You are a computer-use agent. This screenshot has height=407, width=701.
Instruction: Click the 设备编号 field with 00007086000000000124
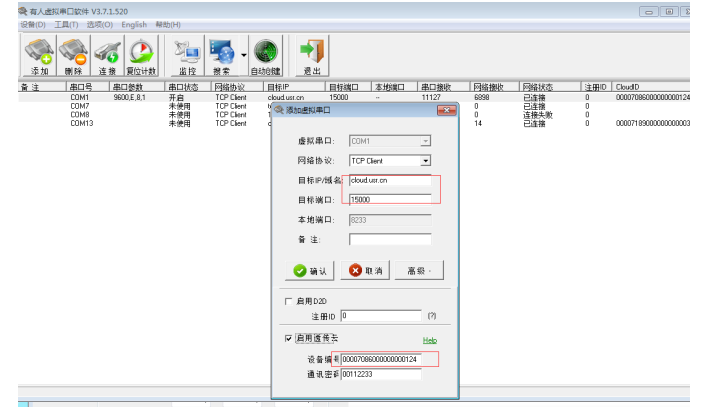pyautogui.click(x=381, y=359)
